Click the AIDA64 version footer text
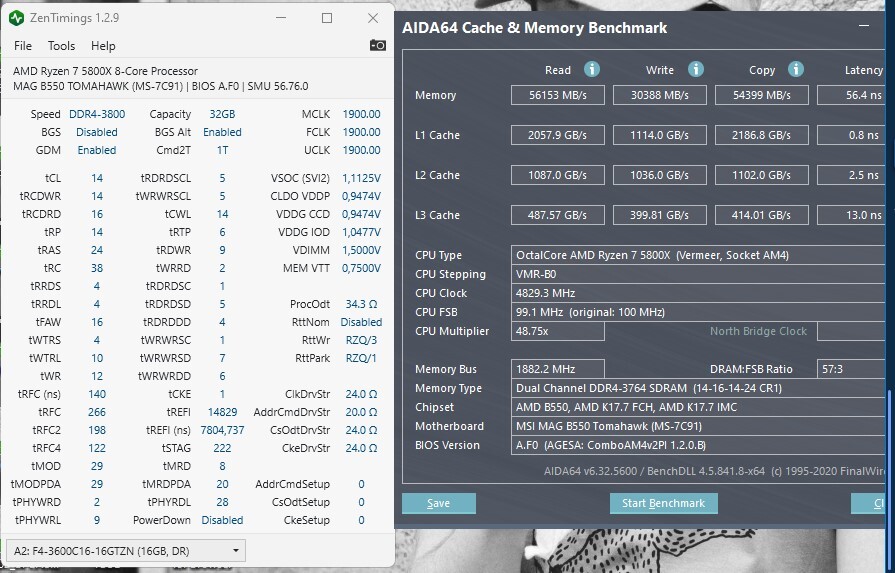 (714, 471)
